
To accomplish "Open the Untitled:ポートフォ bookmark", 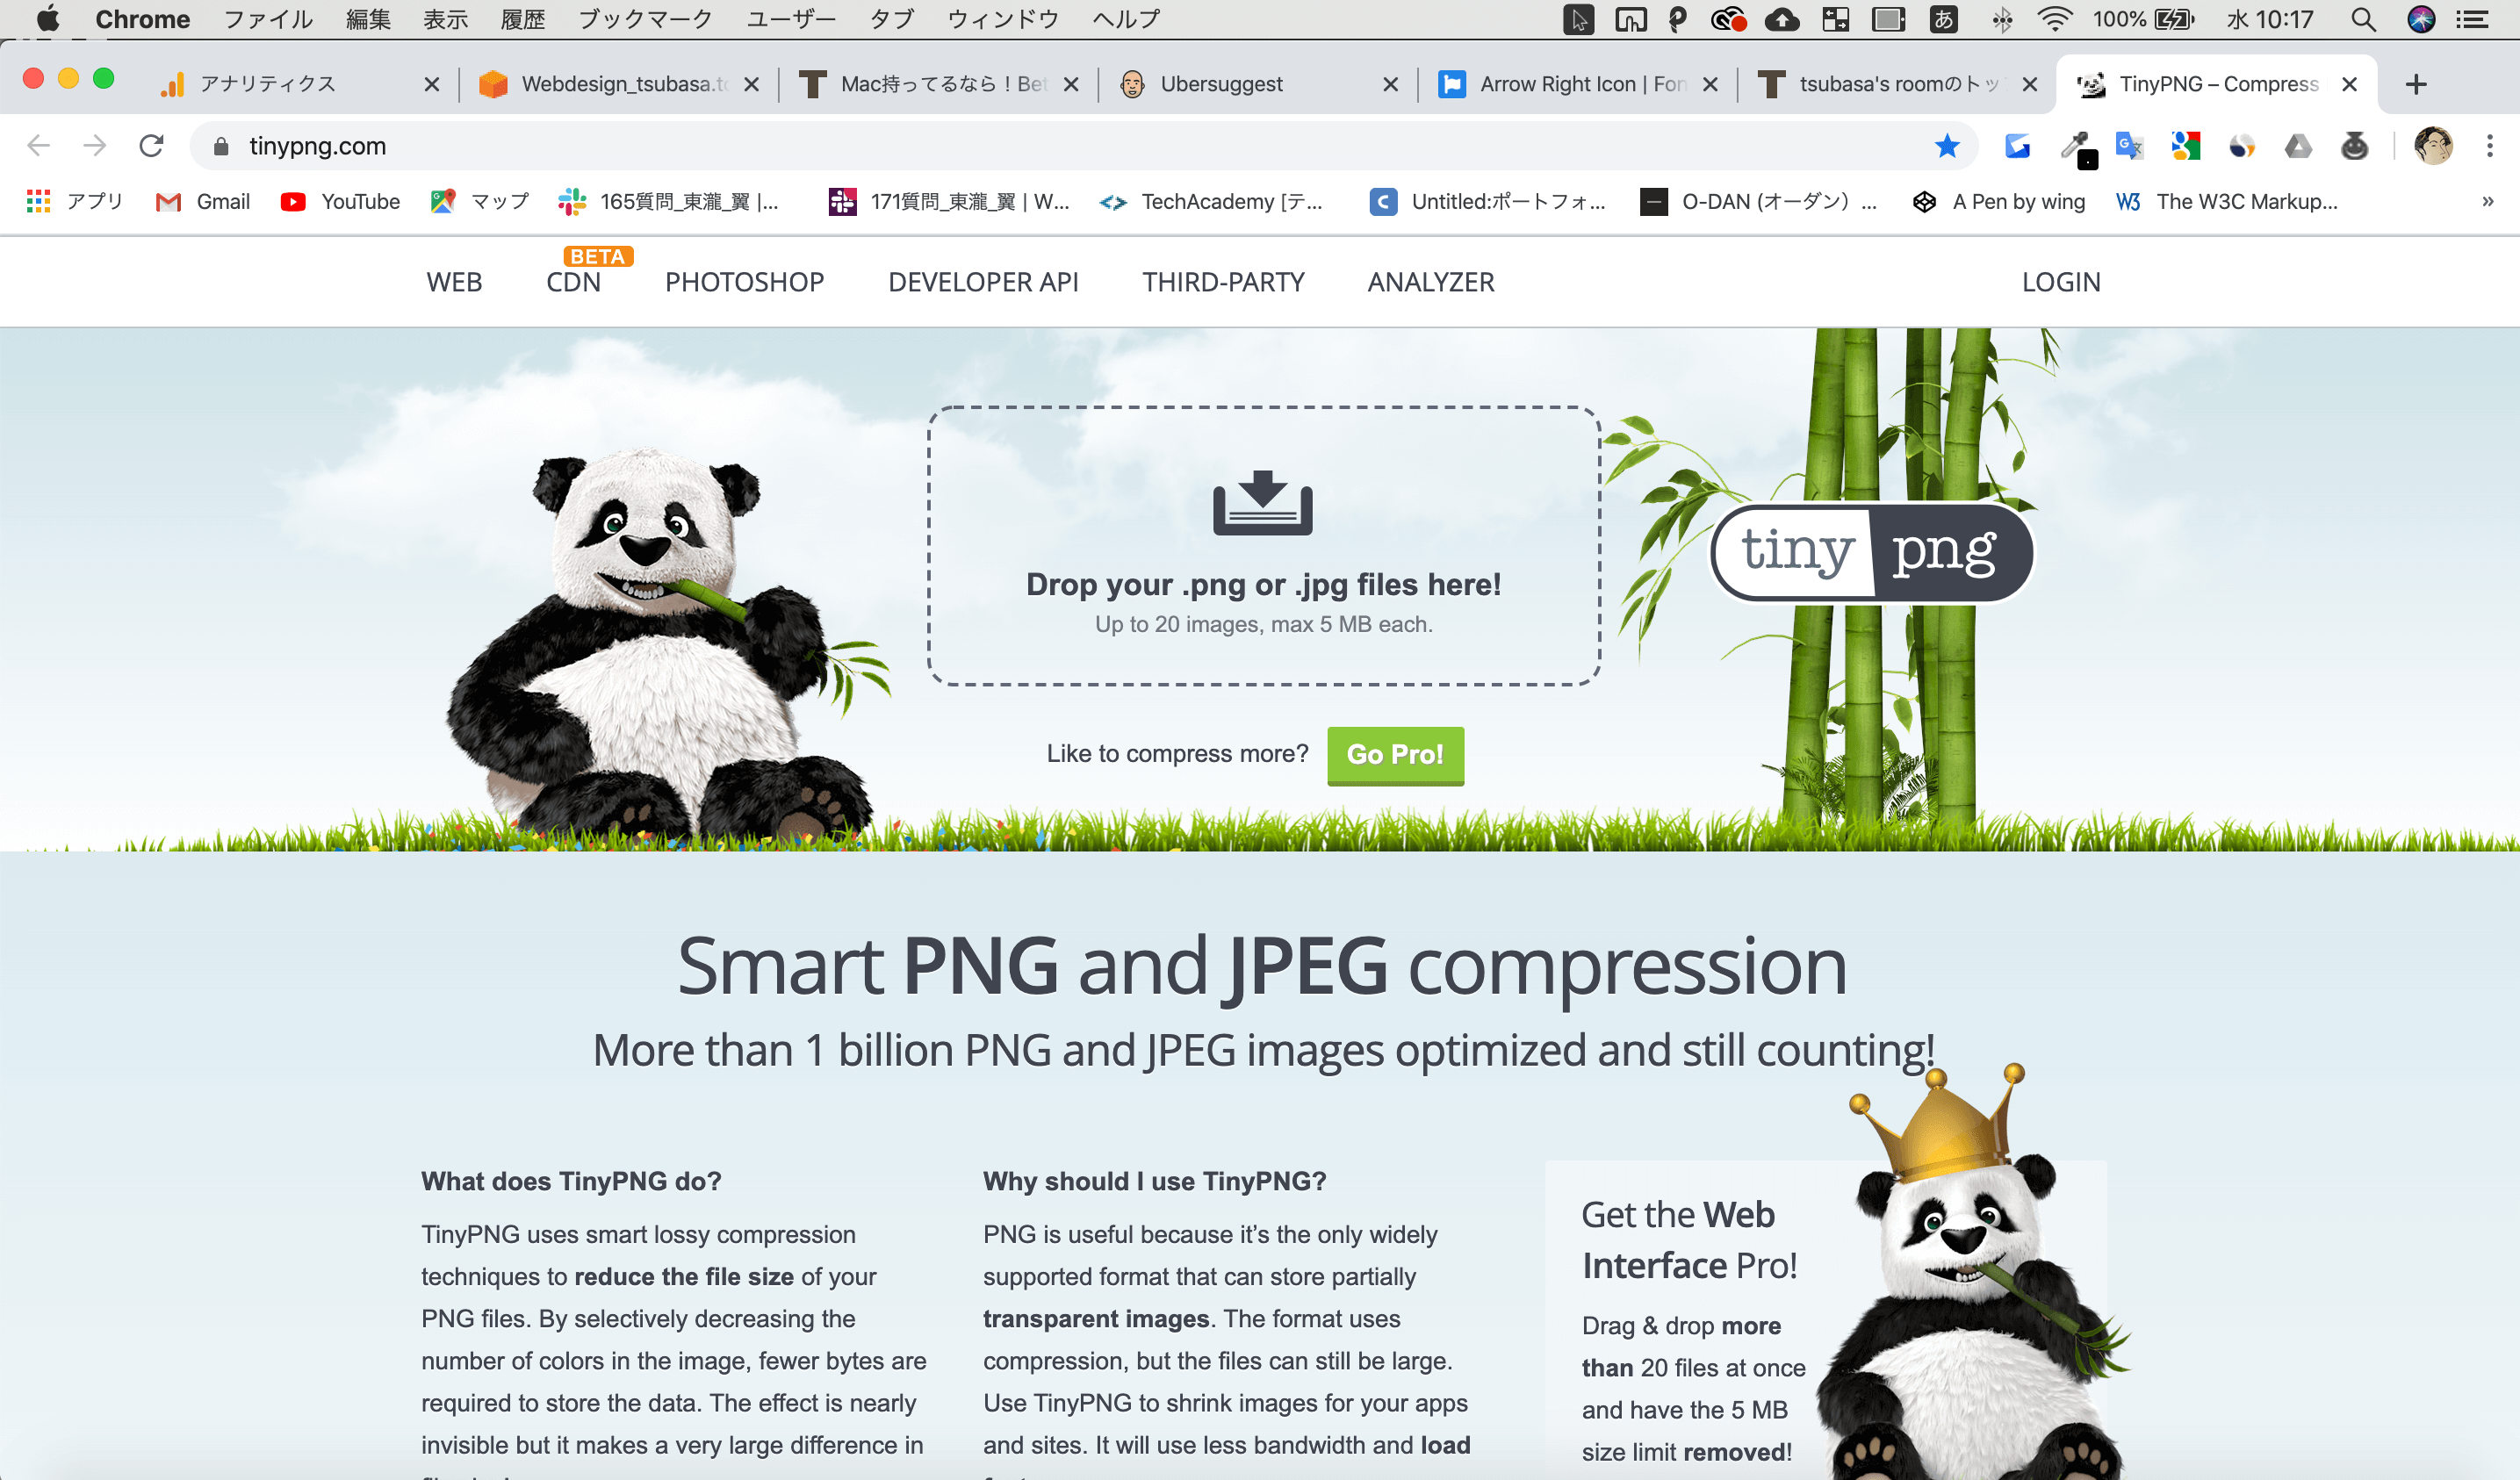I will coord(1488,202).
